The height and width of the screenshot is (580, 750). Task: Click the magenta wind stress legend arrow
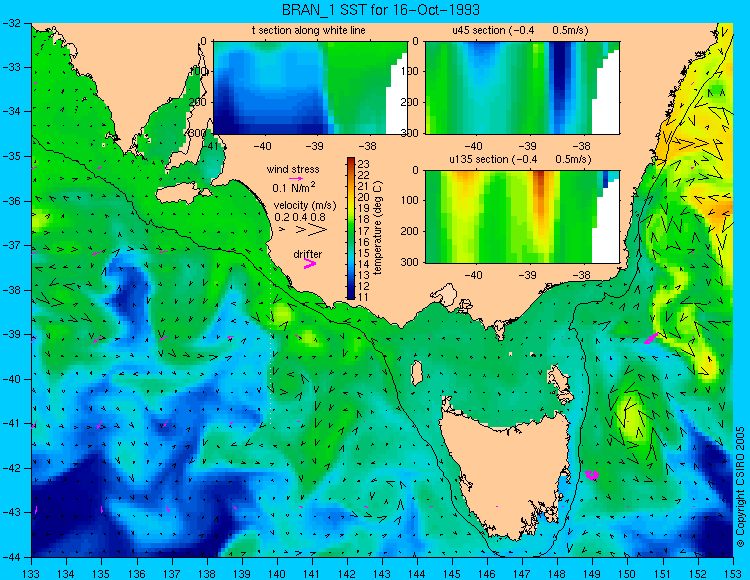click(x=296, y=178)
